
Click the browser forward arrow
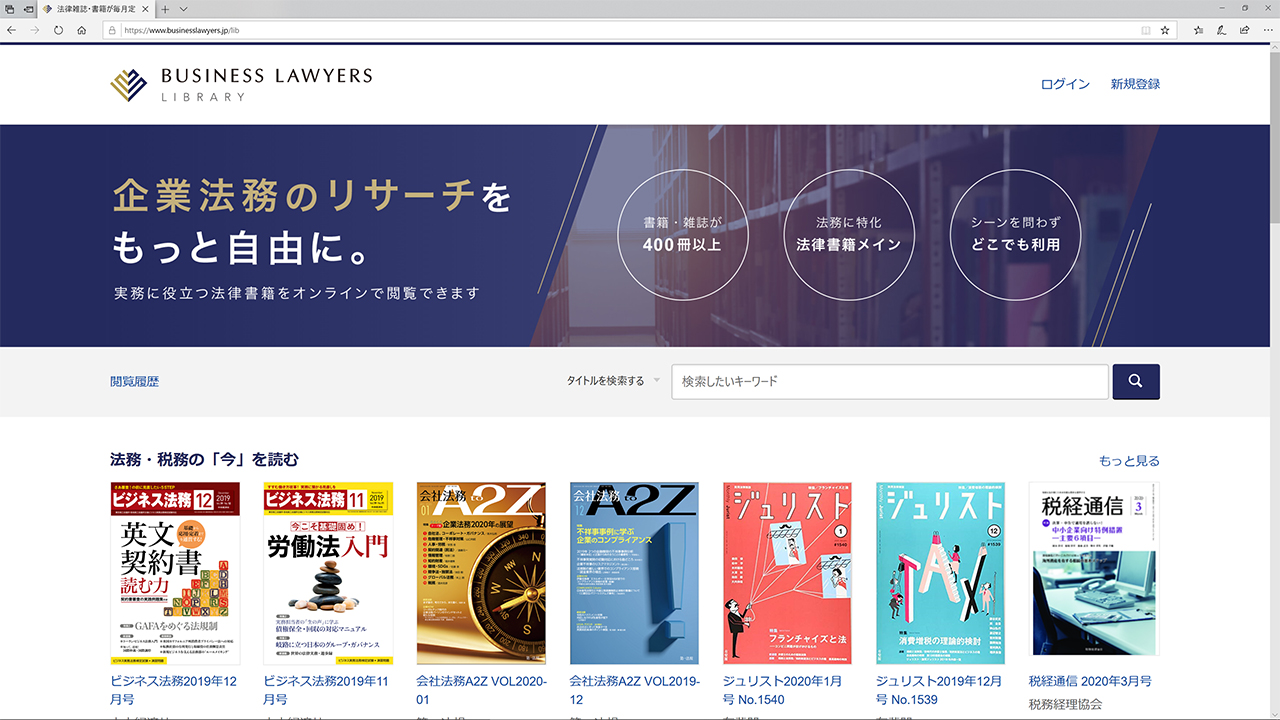(x=35, y=30)
